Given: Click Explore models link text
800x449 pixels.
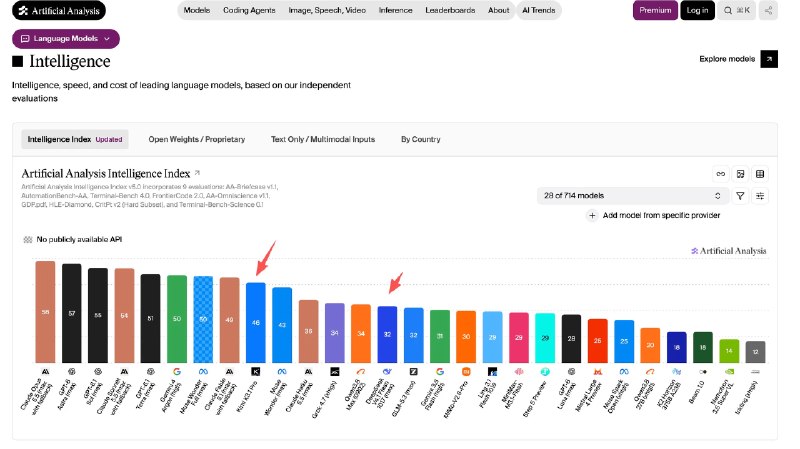Looking at the screenshot, I should [727, 59].
